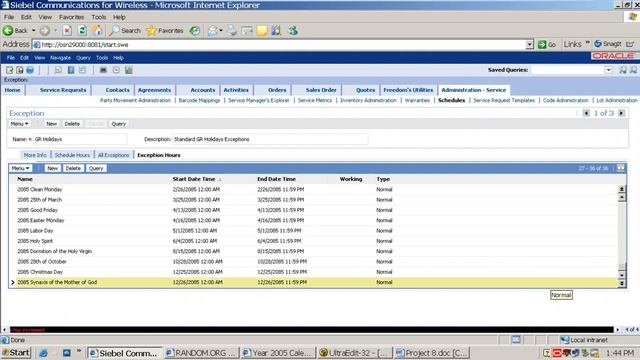Image resolution: width=640 pixels, height=360 pixels.
Task: Open the Saved Queries dropdown
Action: point(608,70)
